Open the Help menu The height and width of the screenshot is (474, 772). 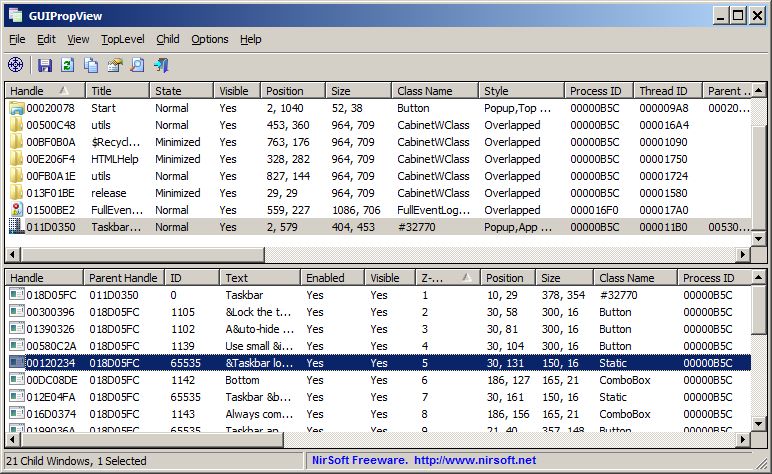pyautogui.click(x=251, y=39)
